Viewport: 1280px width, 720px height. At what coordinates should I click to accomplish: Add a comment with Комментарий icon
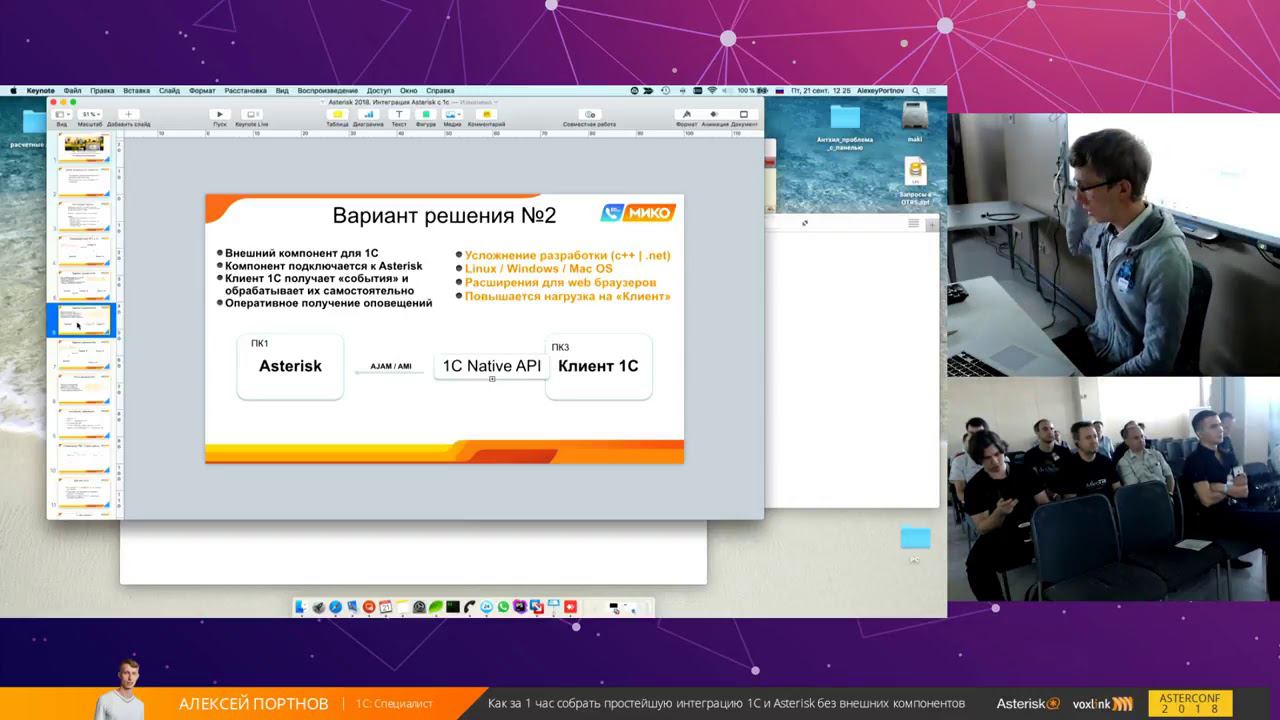[487, 115]
